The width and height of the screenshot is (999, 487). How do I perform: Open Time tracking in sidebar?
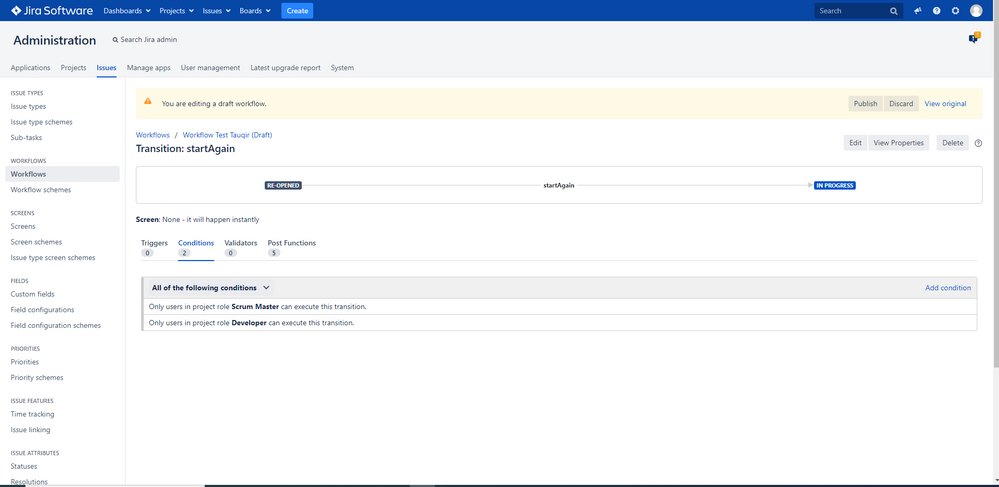tap(32, 414)
